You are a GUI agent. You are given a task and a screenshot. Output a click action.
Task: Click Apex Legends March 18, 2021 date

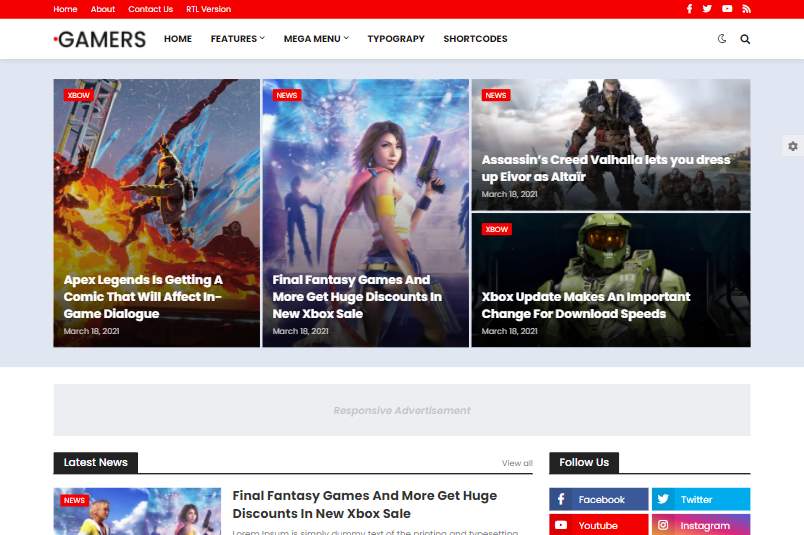click(x=91, y=331)
